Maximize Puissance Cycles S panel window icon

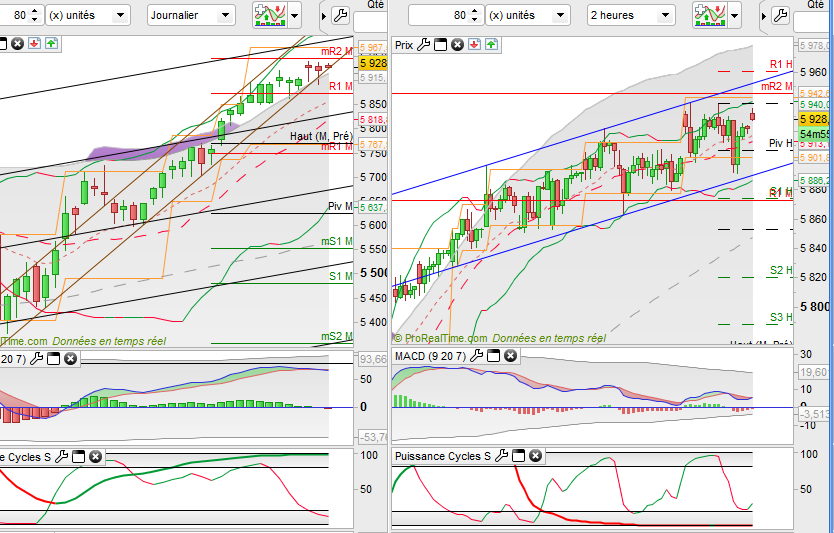(519, 456)
